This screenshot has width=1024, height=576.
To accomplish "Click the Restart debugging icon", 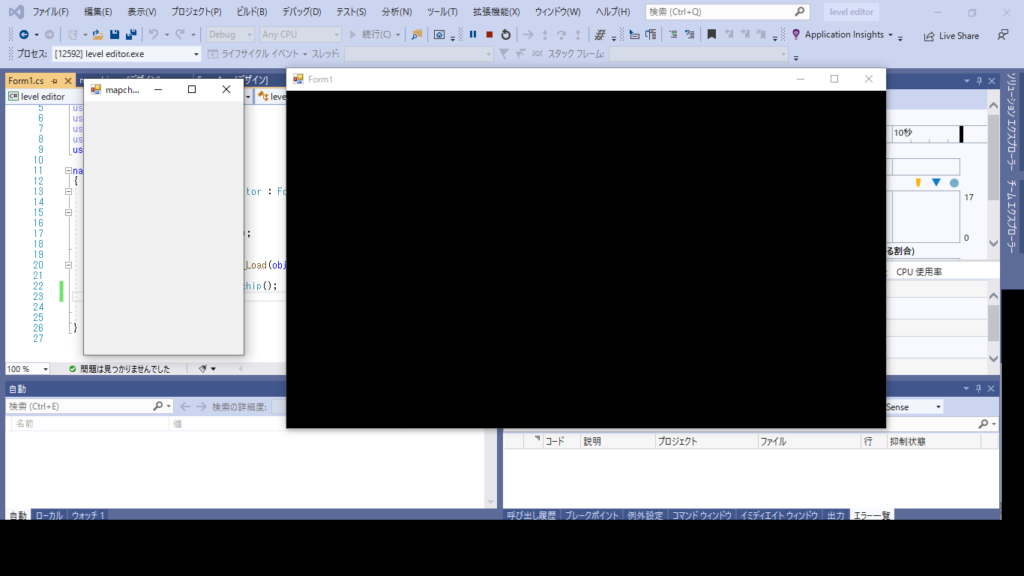I will click(506, 35).
